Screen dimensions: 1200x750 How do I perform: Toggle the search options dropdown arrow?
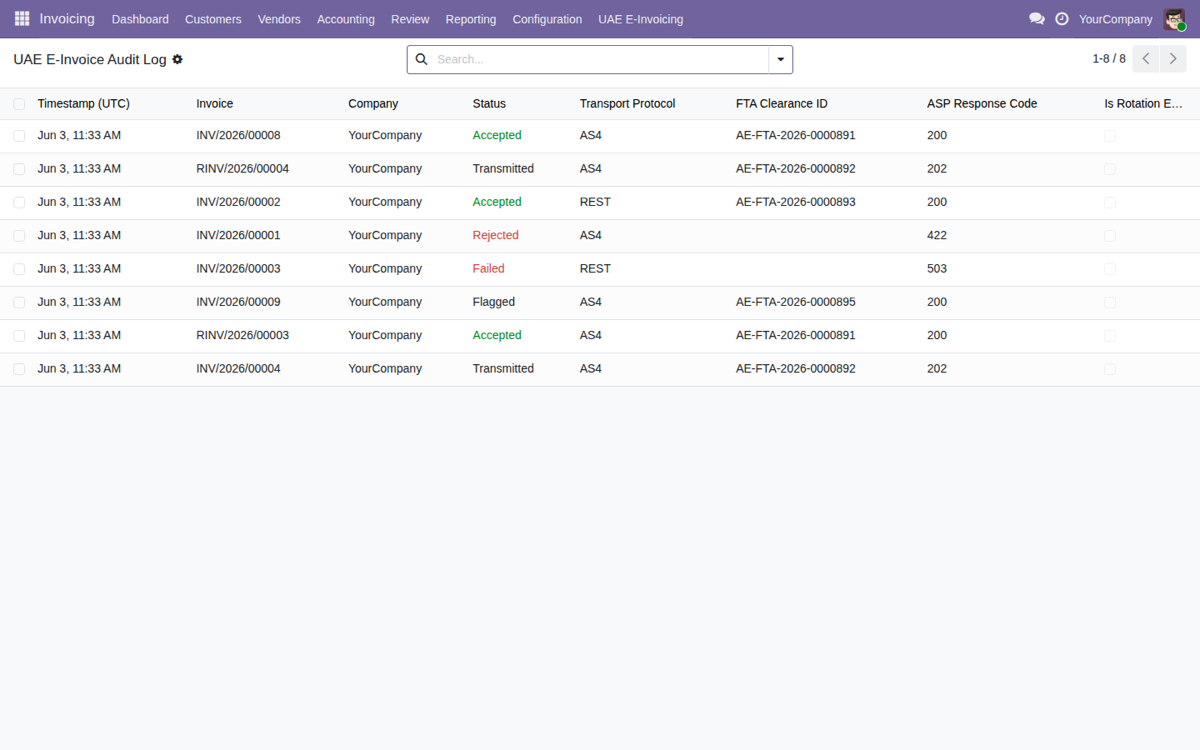780,60
